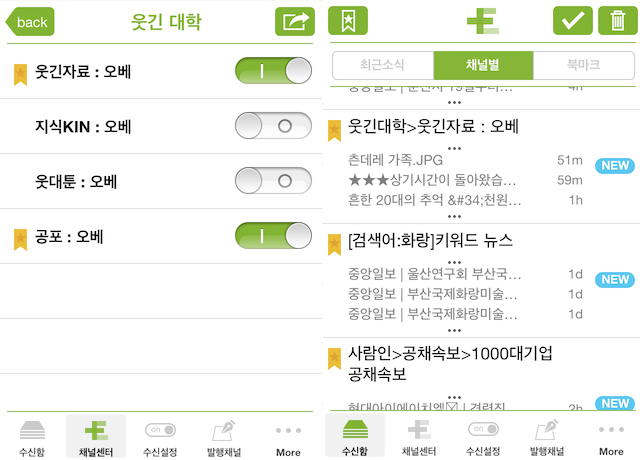Open the 촌데레 가족.JPG article

click(395, 160)
